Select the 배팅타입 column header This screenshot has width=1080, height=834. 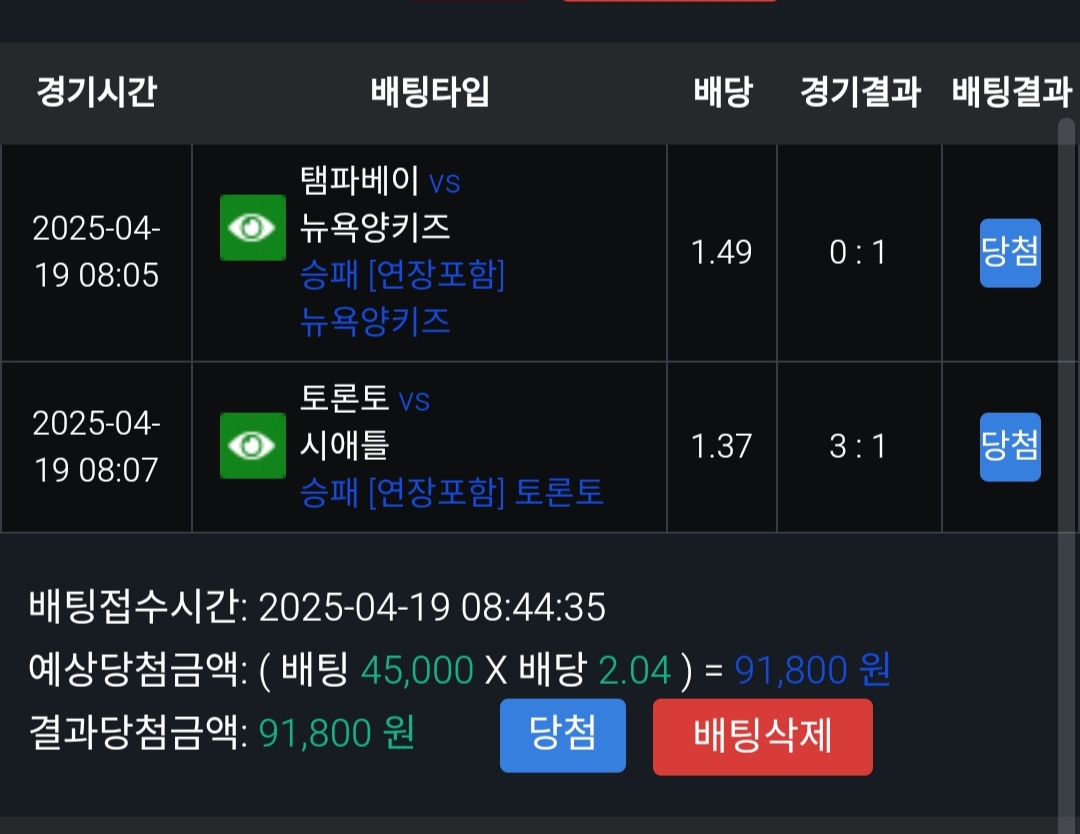click(x=430, y=93)
